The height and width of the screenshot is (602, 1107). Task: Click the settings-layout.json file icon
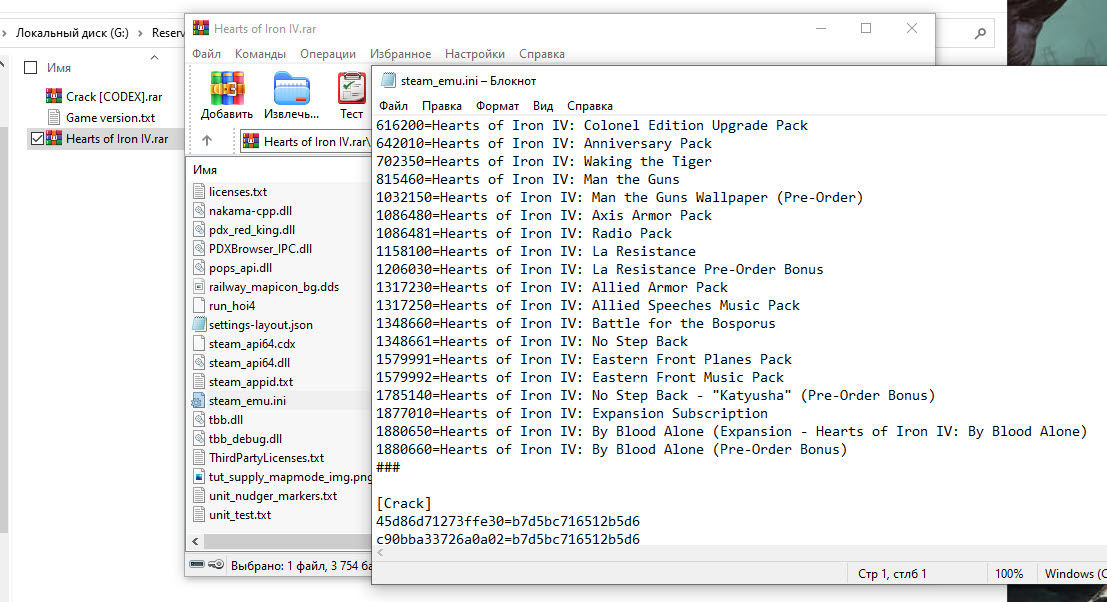(x=199, y=325)
